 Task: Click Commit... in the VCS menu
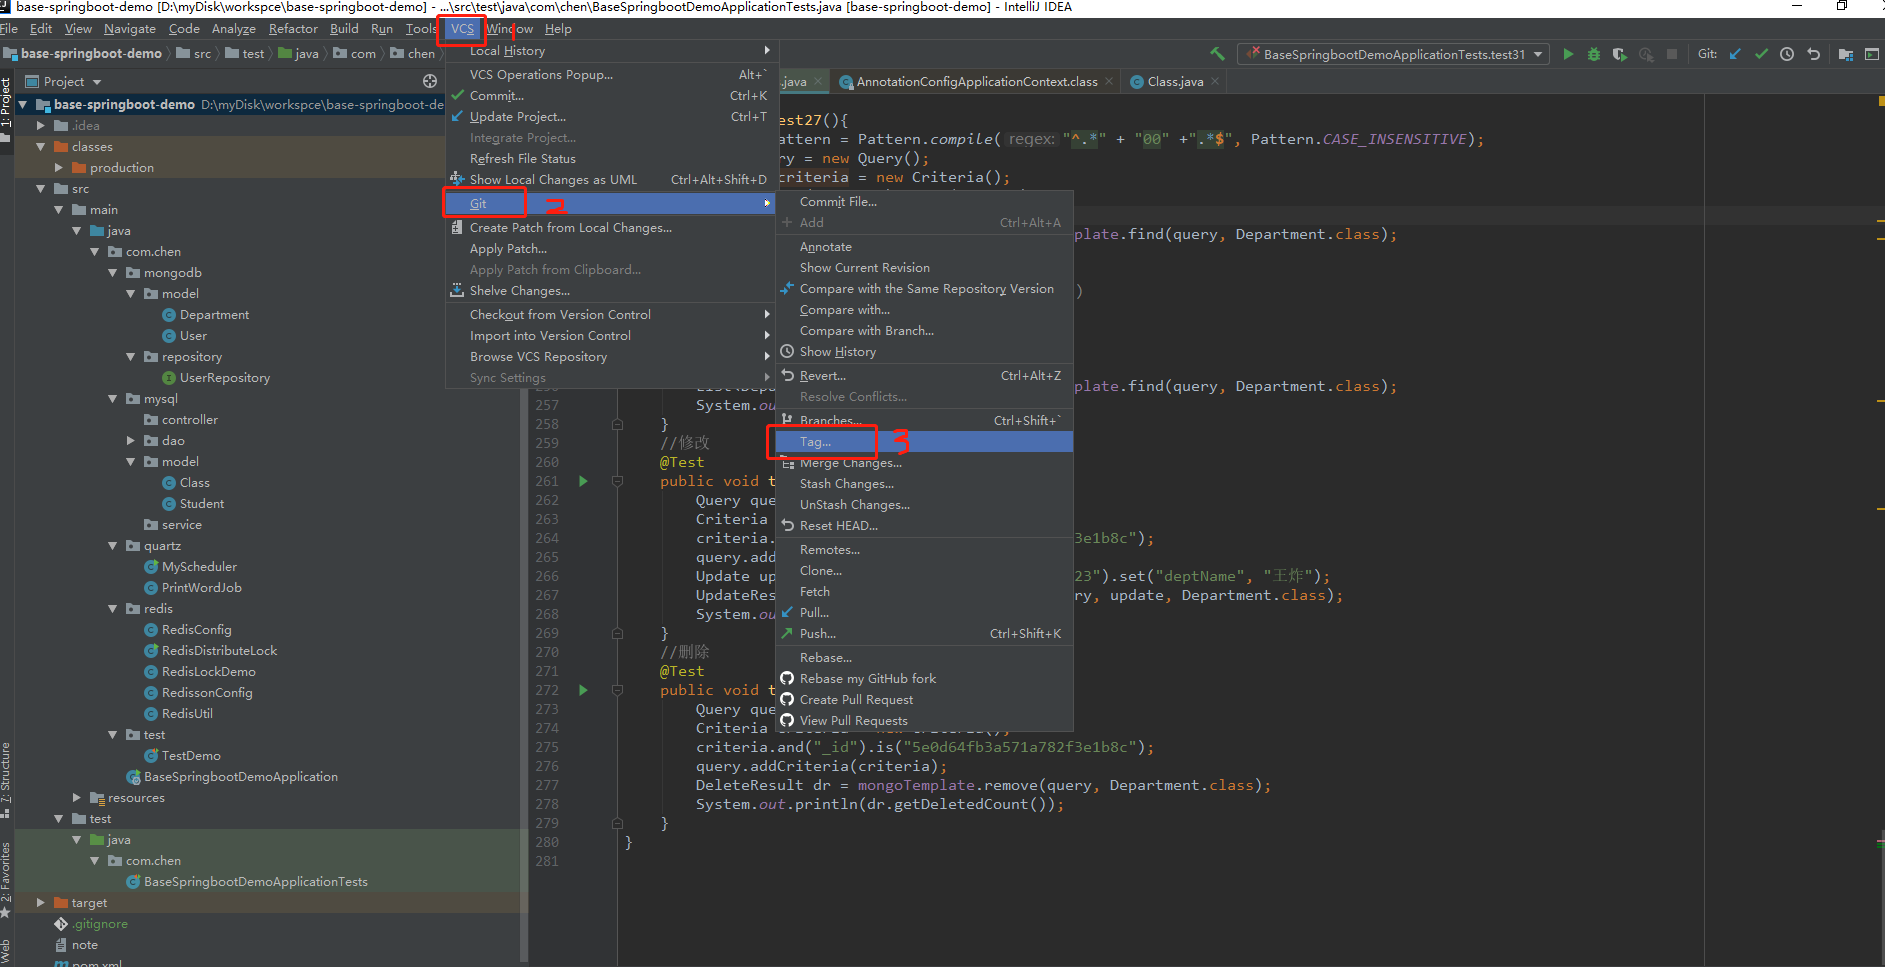pyautogui.click(x=610, y=95)
